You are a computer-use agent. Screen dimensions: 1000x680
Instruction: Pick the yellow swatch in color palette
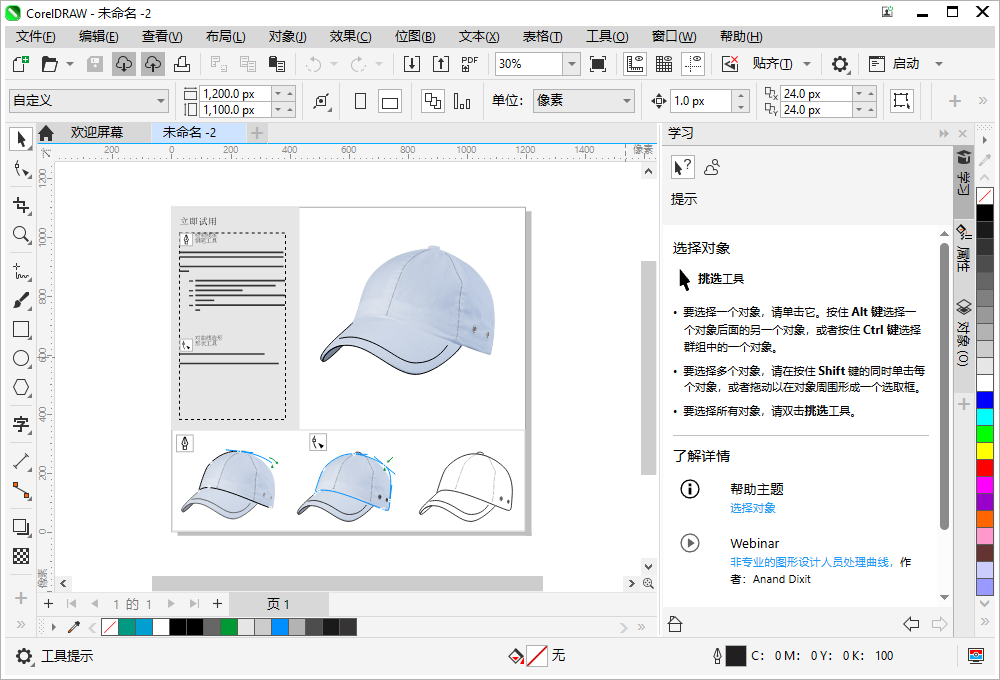(x=985, y=451)
